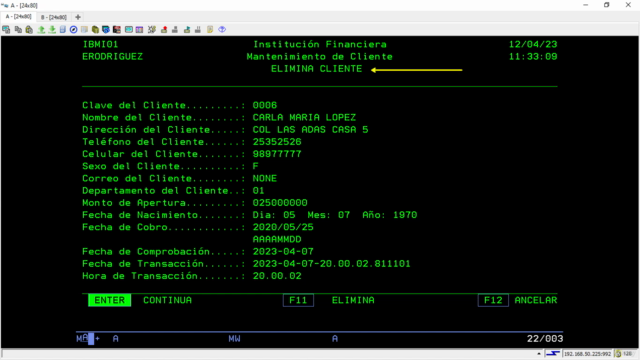Screen dimensions: 640x360
Task: Click the address COL LAS ADAS CASA 5
Action: (310, 129)
